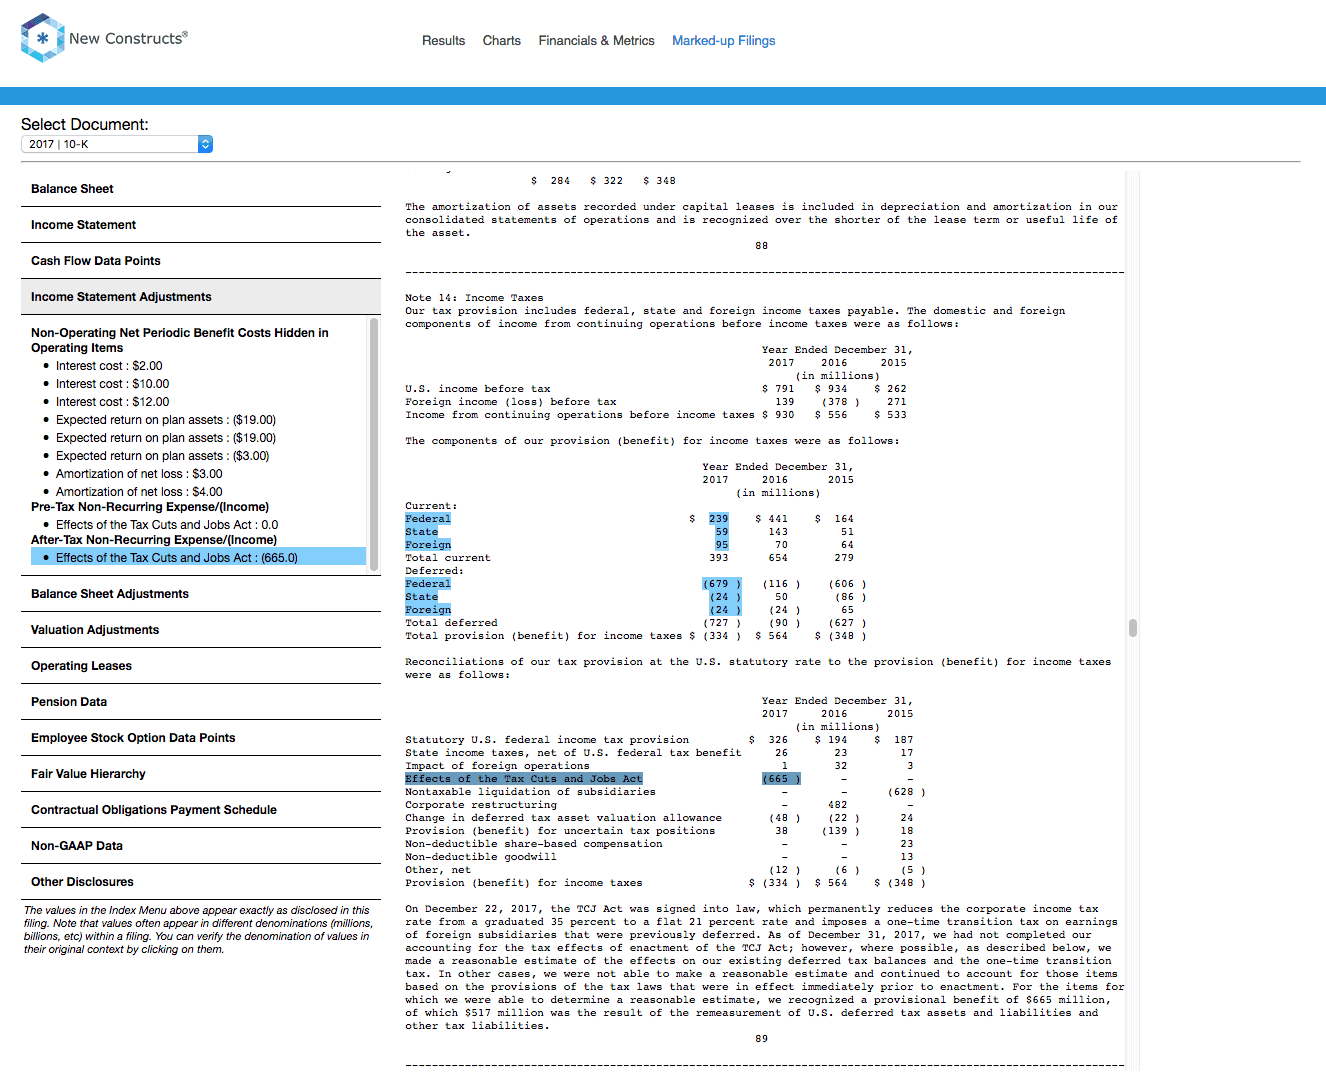
Task: Expand Balance Sheet Adjustments
Action: click(201, 594)
